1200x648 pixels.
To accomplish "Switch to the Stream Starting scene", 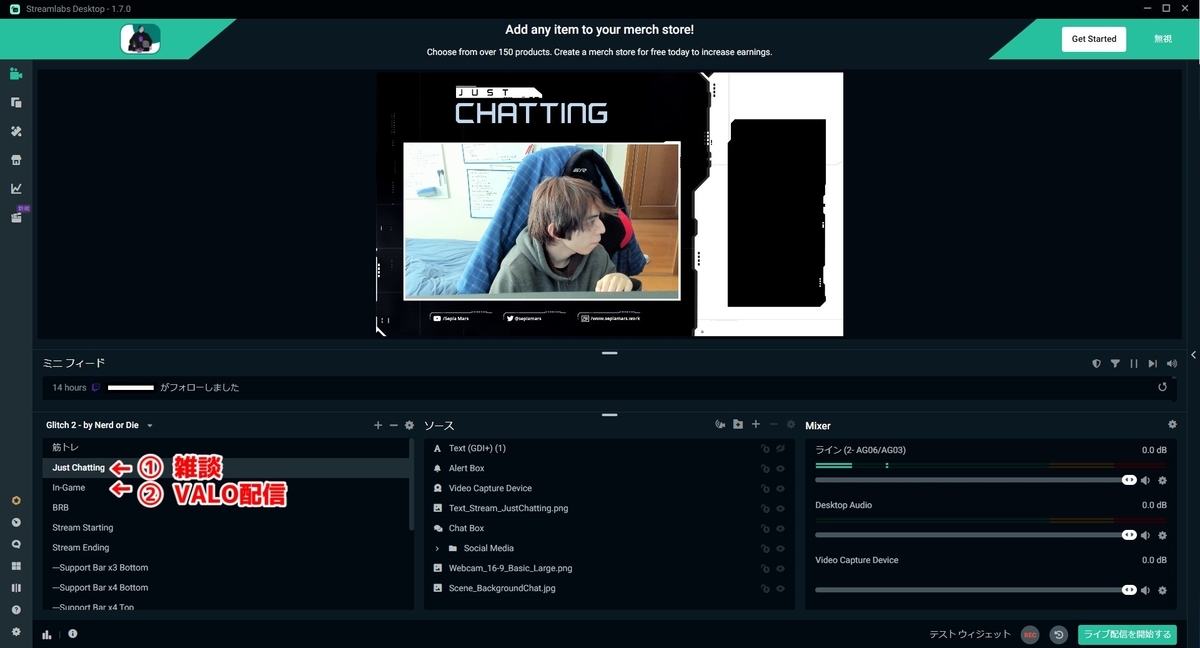I will (x=226, y=528).
